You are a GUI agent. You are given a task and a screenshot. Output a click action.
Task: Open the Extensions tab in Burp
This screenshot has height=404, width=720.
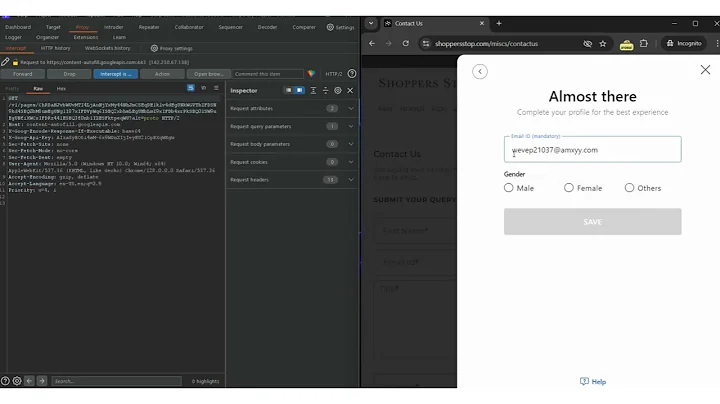pos(86,37)
